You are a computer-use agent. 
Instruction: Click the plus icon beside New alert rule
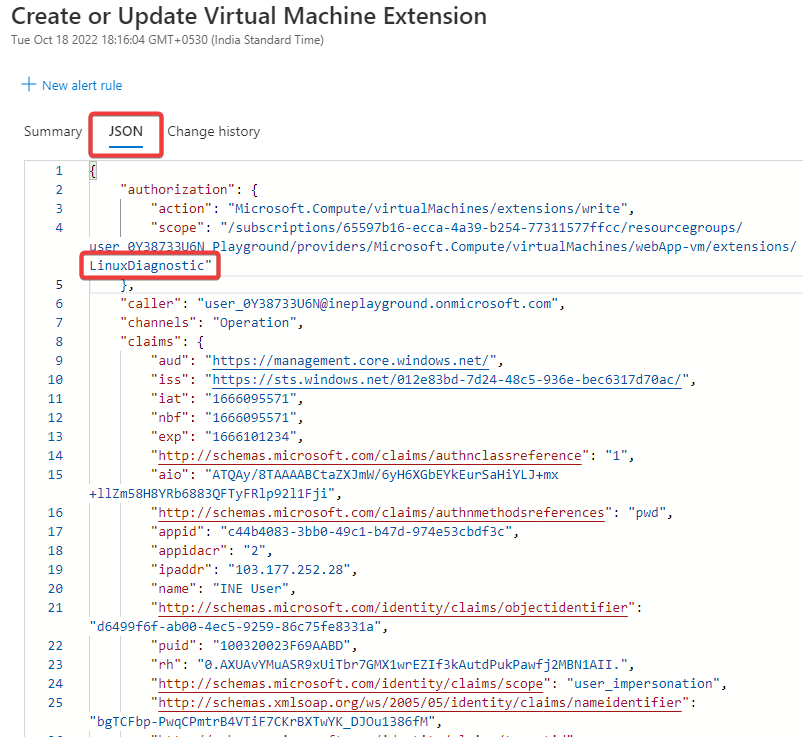point(28,85)
